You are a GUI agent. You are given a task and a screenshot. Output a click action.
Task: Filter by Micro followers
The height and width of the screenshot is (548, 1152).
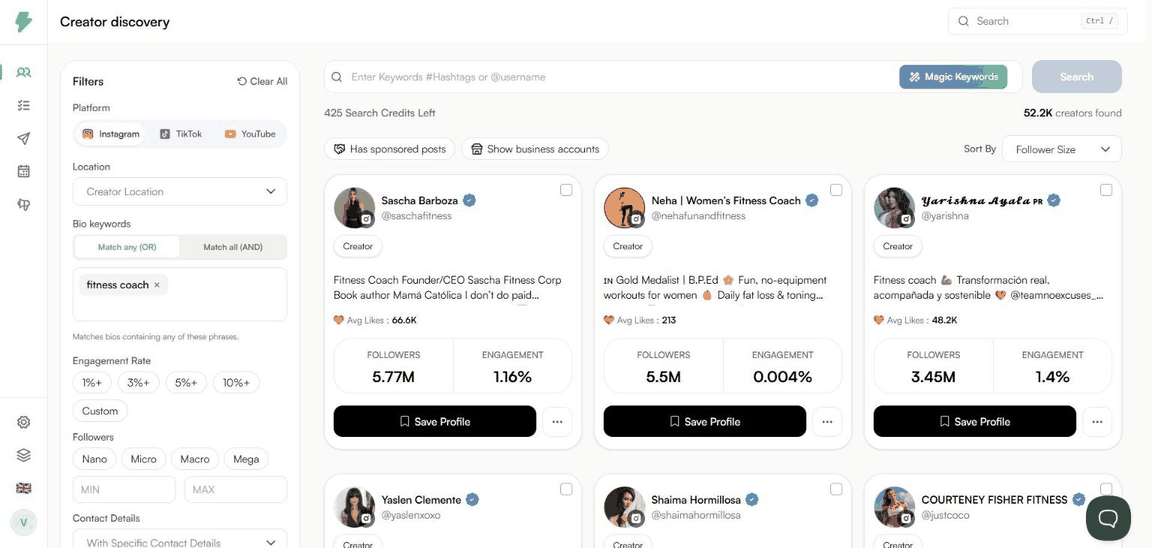point(143,459)
